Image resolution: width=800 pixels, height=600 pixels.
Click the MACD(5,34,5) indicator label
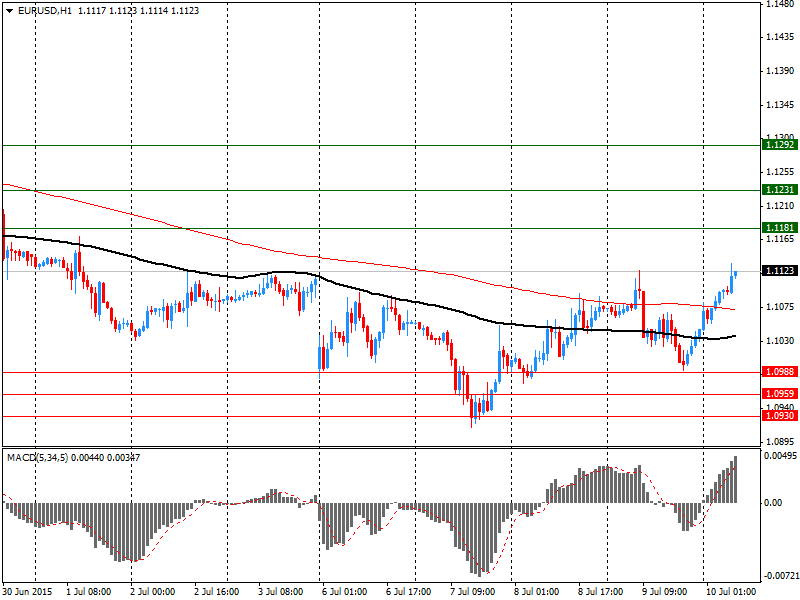pos(37,458)
